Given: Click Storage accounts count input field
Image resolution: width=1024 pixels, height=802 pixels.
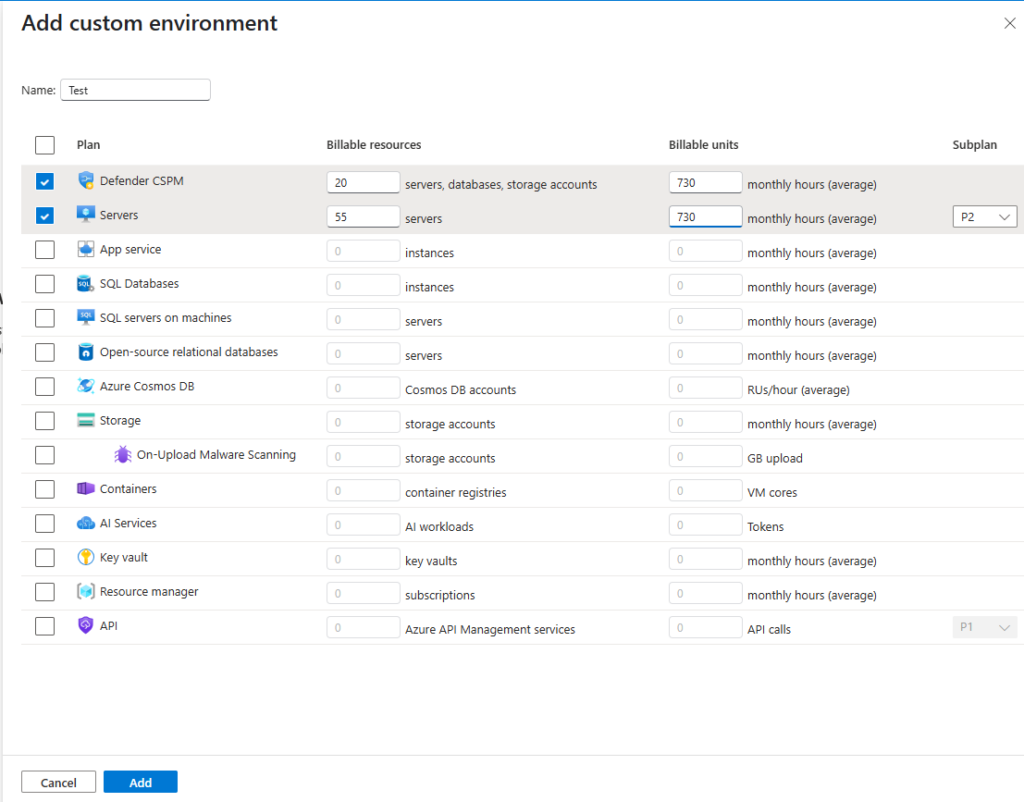Looking at the screenshot, I should pos(363,422).
